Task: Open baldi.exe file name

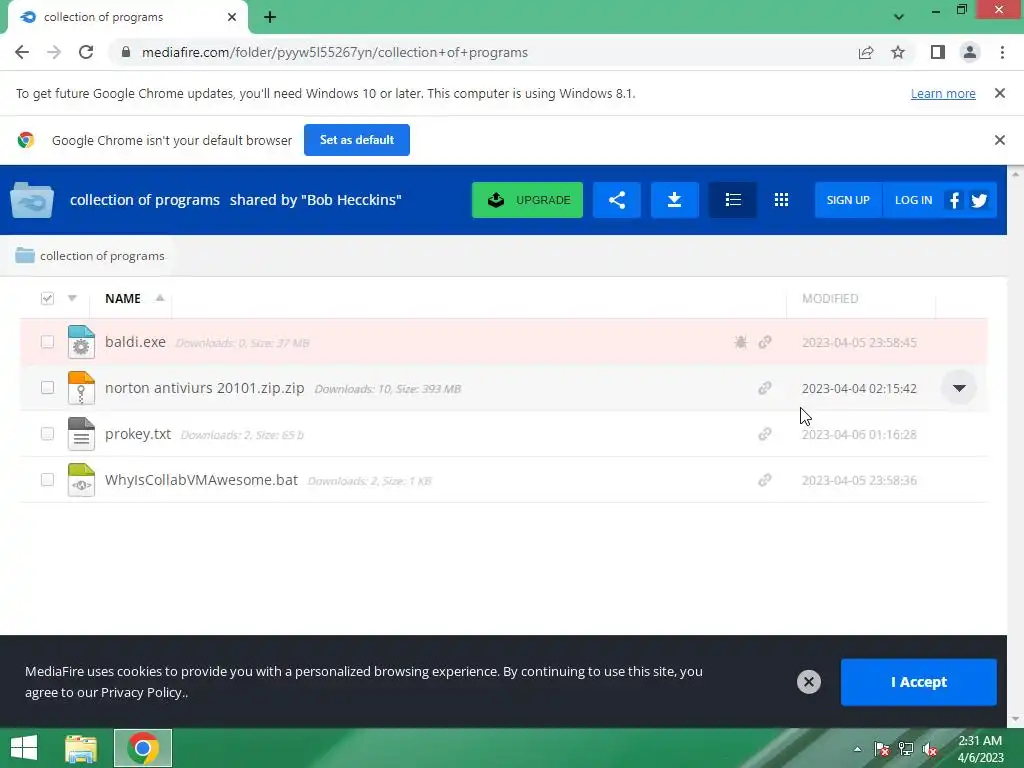Action: (x=135, y=342)
